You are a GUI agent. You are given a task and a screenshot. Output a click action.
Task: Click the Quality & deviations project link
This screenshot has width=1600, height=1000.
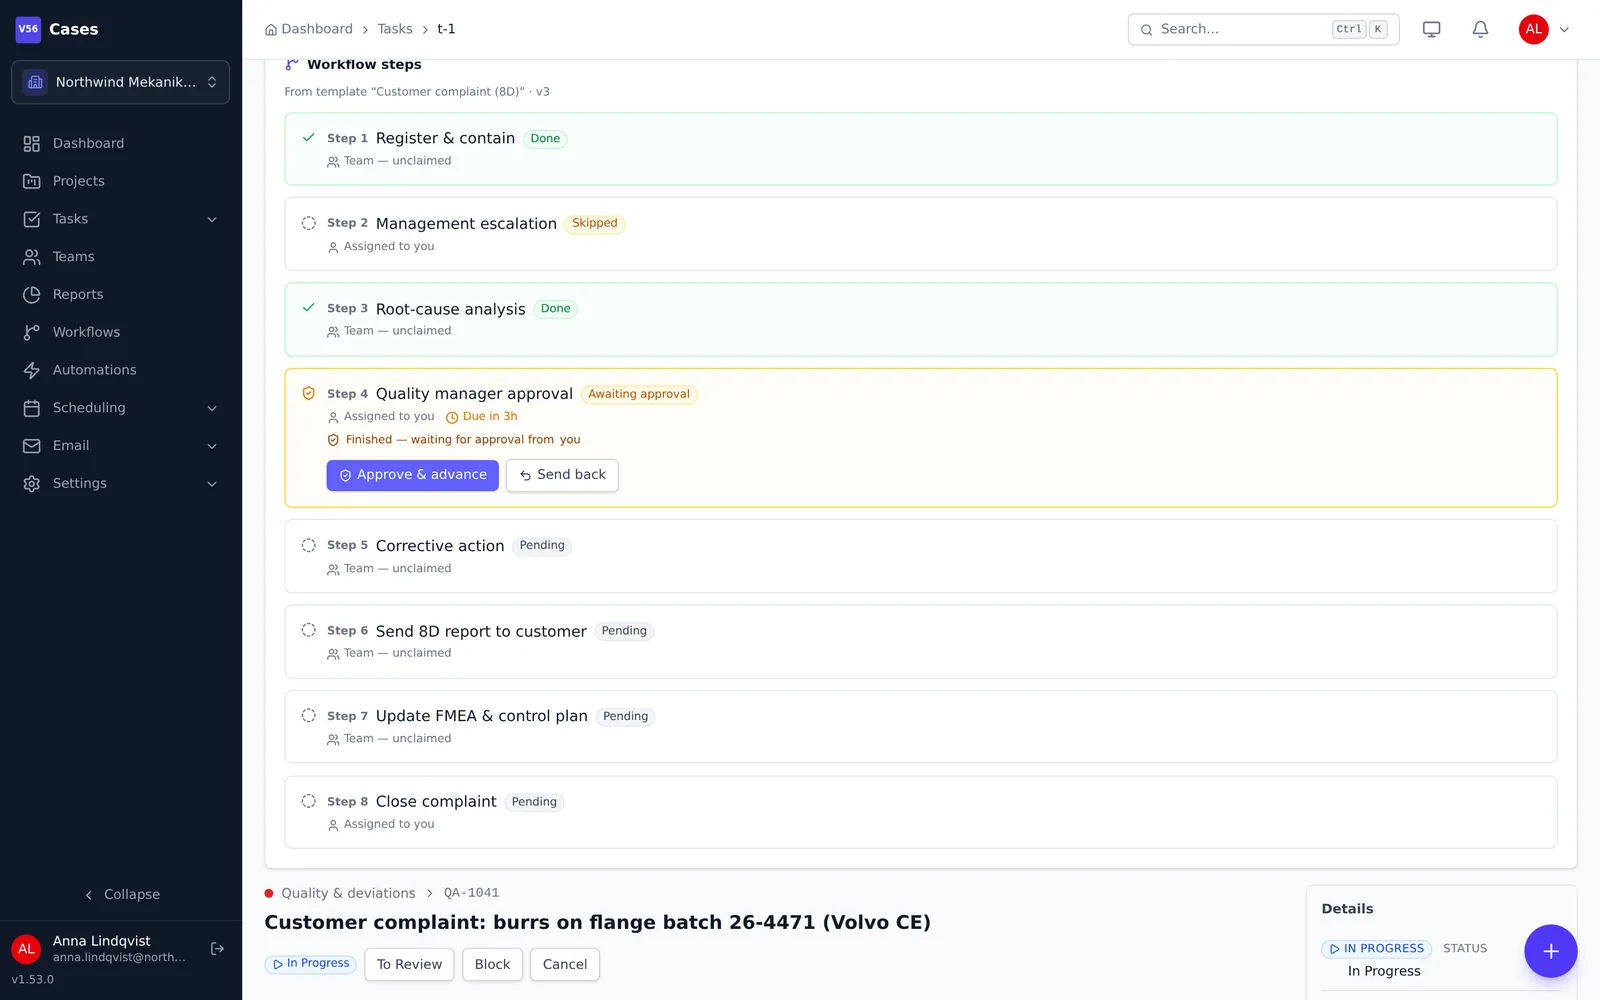[x=348, y=893]
